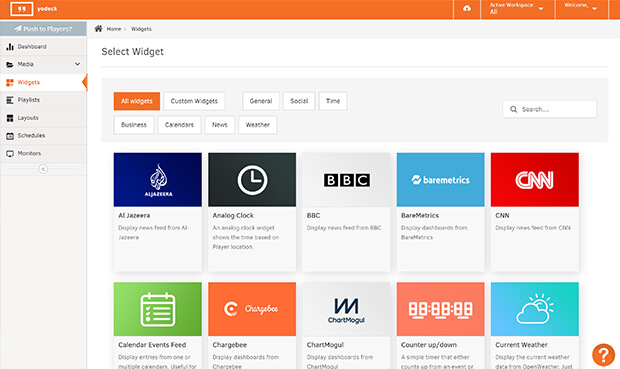Click the Layouts icon in sidebar
This screenshot has width=620, height=369.
10,118
